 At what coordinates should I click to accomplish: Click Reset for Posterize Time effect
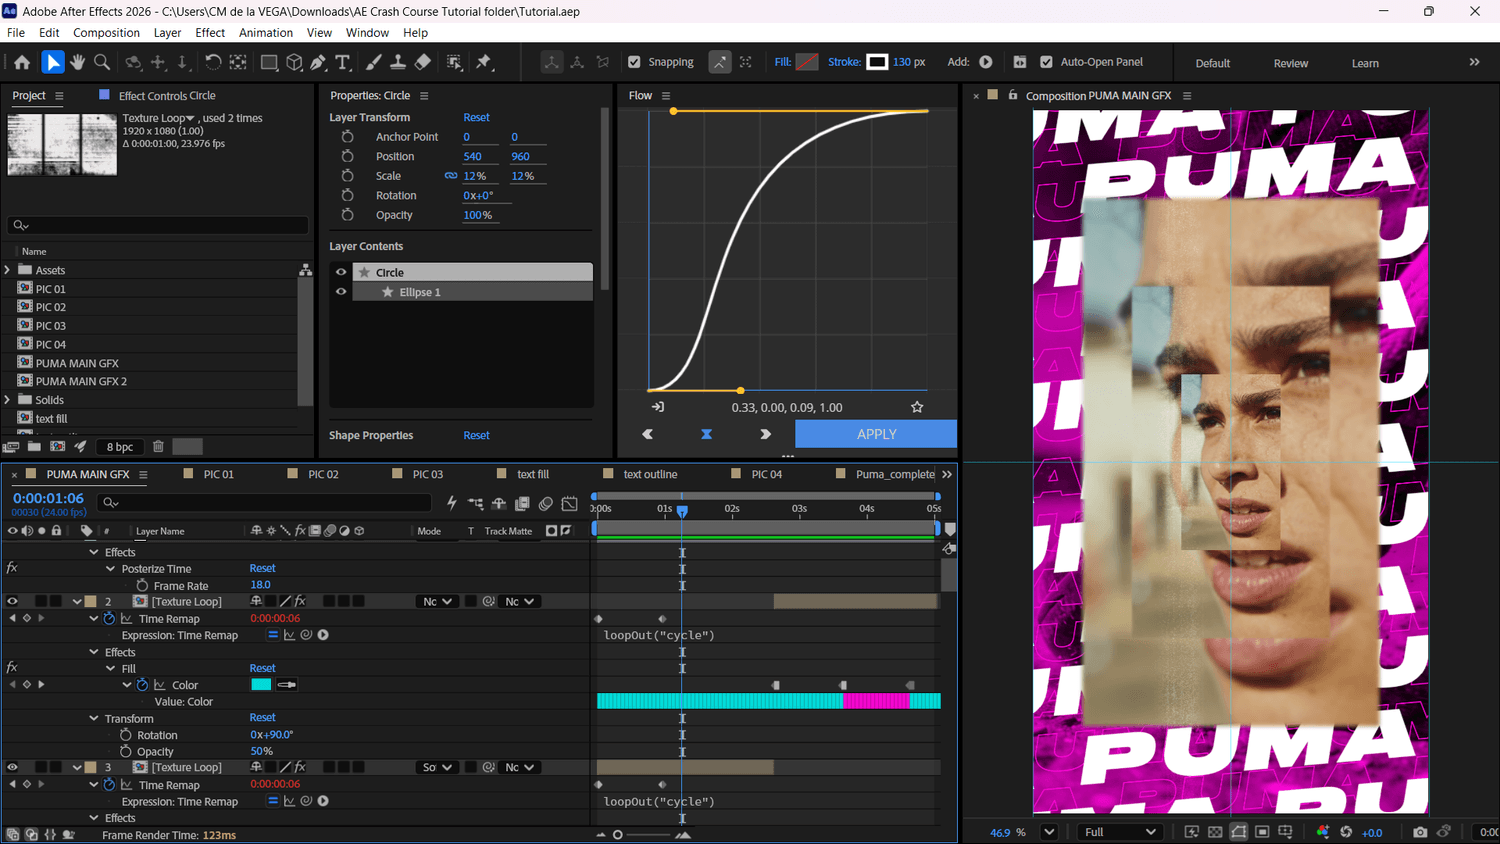[262, 568]
